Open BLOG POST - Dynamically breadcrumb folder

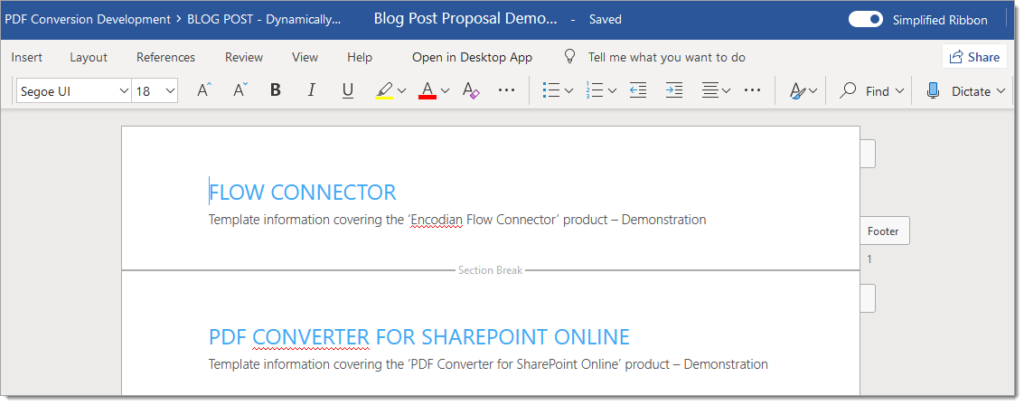[264, 19]
